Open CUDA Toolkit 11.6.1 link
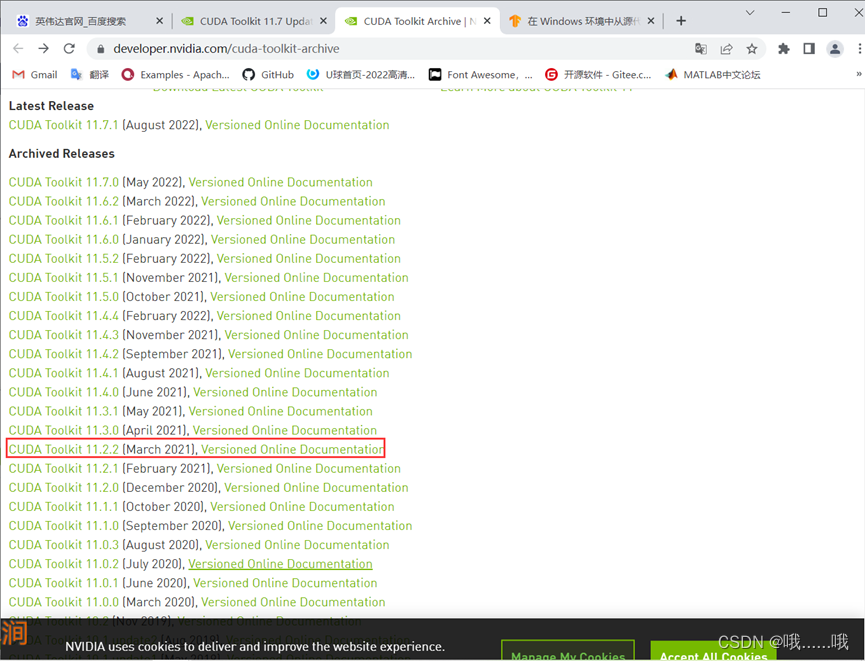The width and height of the screenshot is (865, 661). coord(63,220)
